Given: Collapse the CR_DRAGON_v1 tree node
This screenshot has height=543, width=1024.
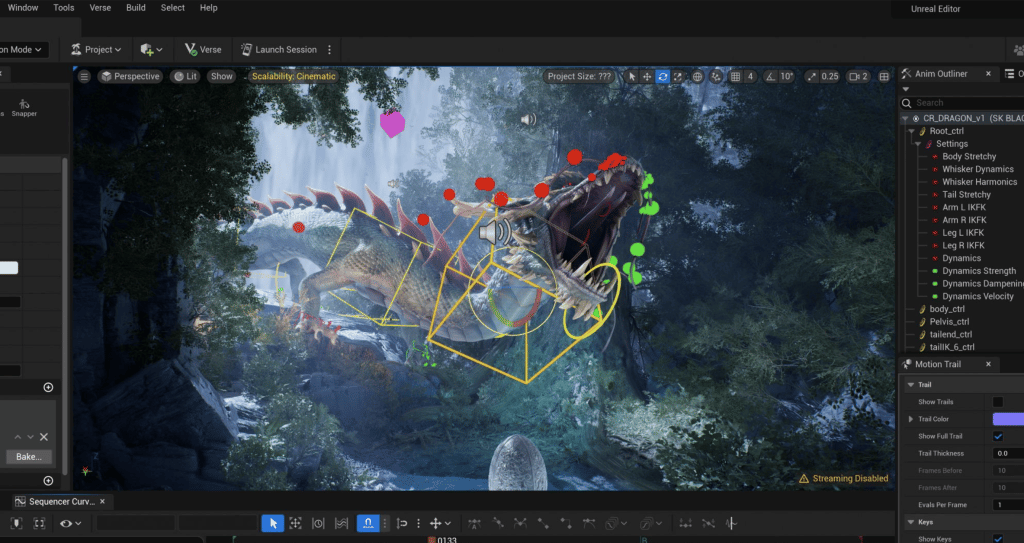Looking at the screenshot, I should point(905,119).
